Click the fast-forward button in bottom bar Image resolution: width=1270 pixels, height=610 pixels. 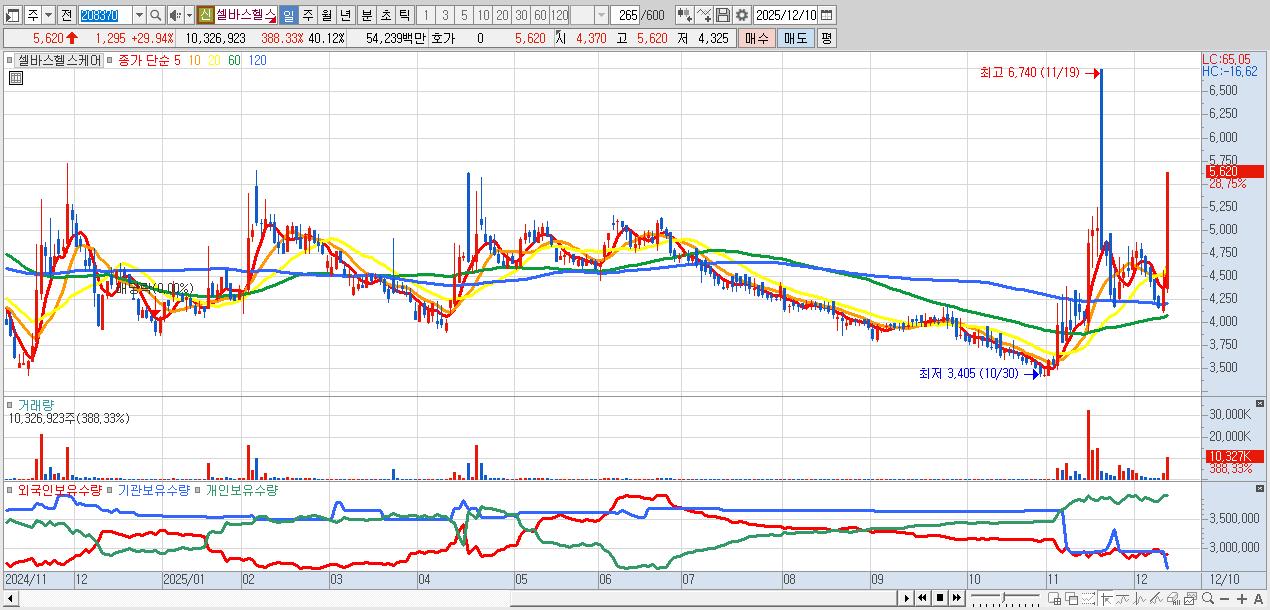(956, 598)
